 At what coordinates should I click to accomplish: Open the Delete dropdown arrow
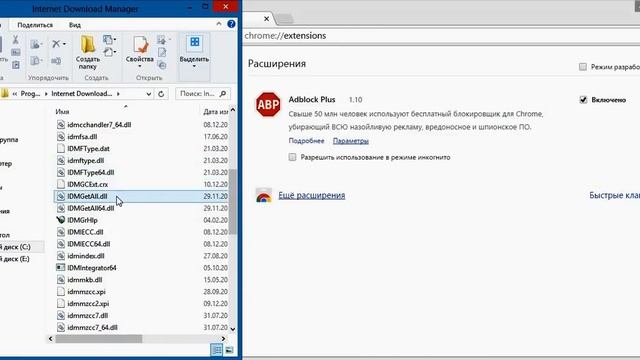[x=64, y=44]
